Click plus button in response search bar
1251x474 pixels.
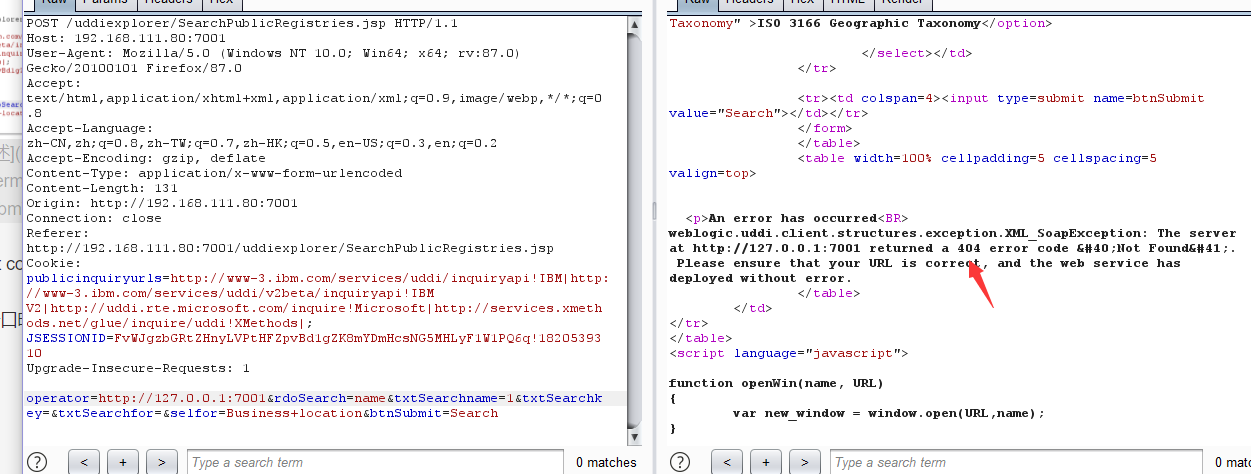point(766,462)
